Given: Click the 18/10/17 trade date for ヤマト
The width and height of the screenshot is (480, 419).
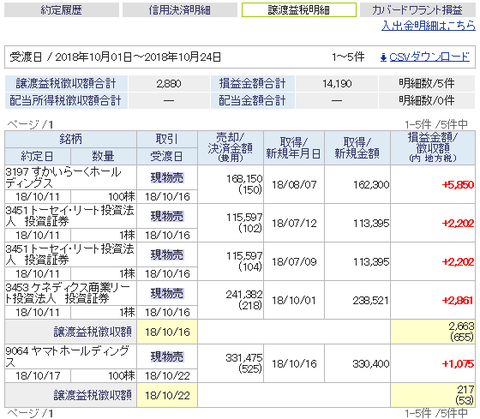Looking at the screenshot, I should click(x=38, y=376).
